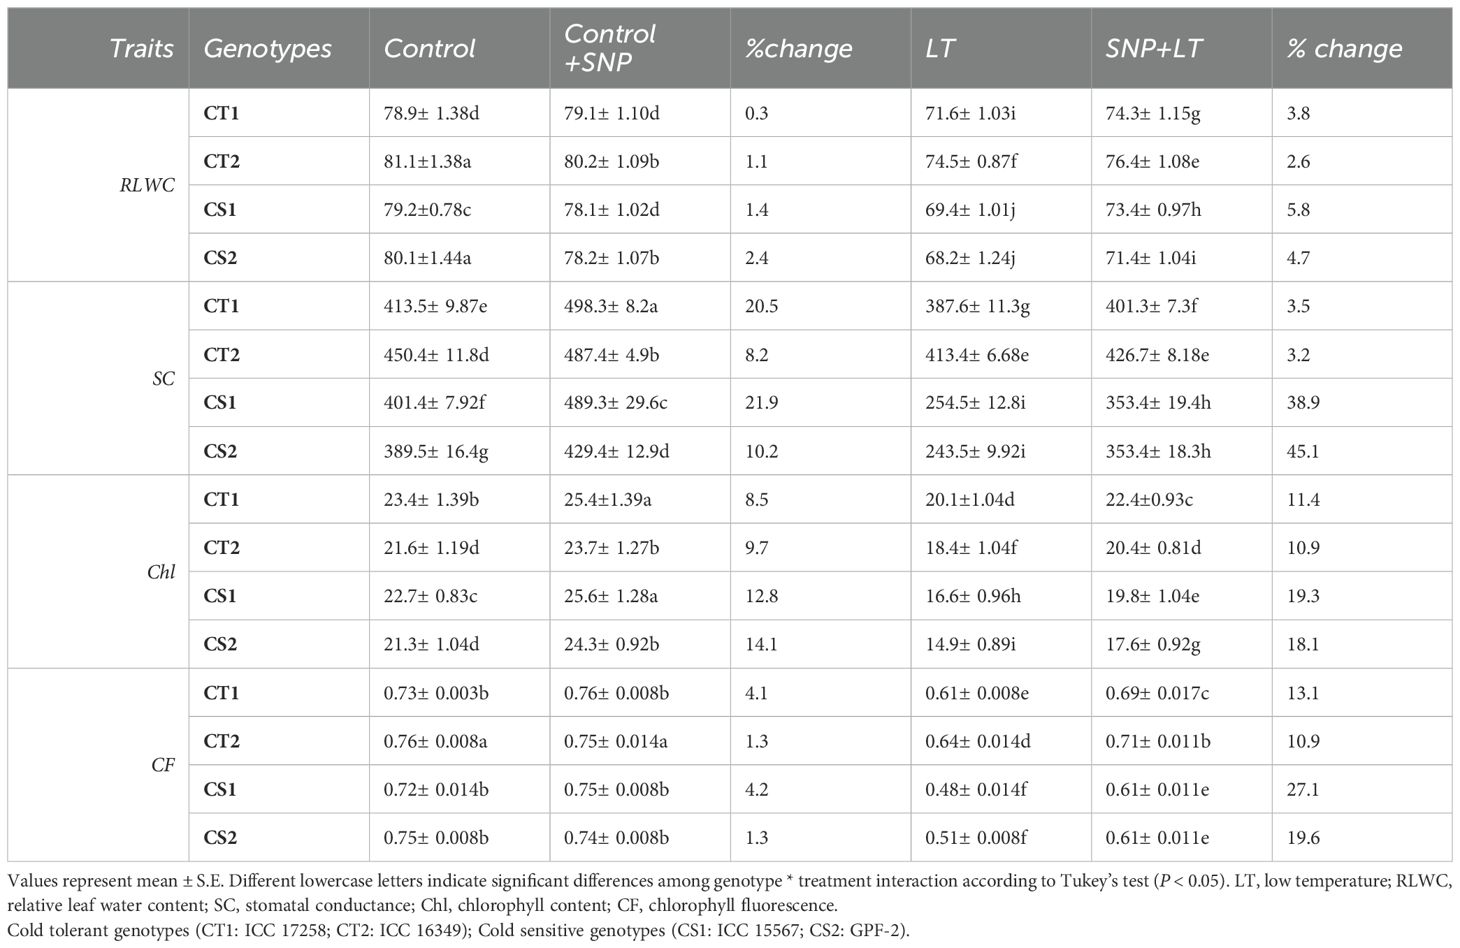Select the 498.3± 8.2a value cell
The height and width of the screenshot is (948, 1460).
(x=610, y=306)
